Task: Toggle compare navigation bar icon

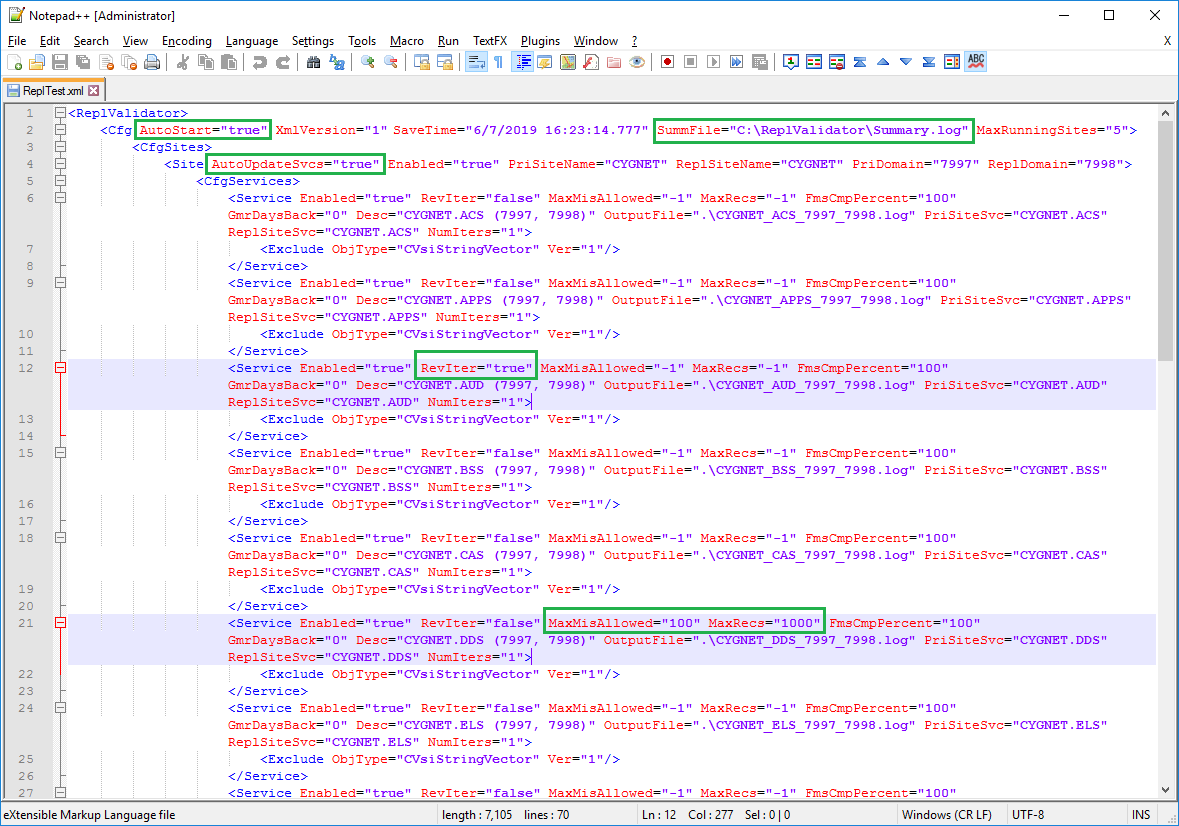Action: point(952,62)
